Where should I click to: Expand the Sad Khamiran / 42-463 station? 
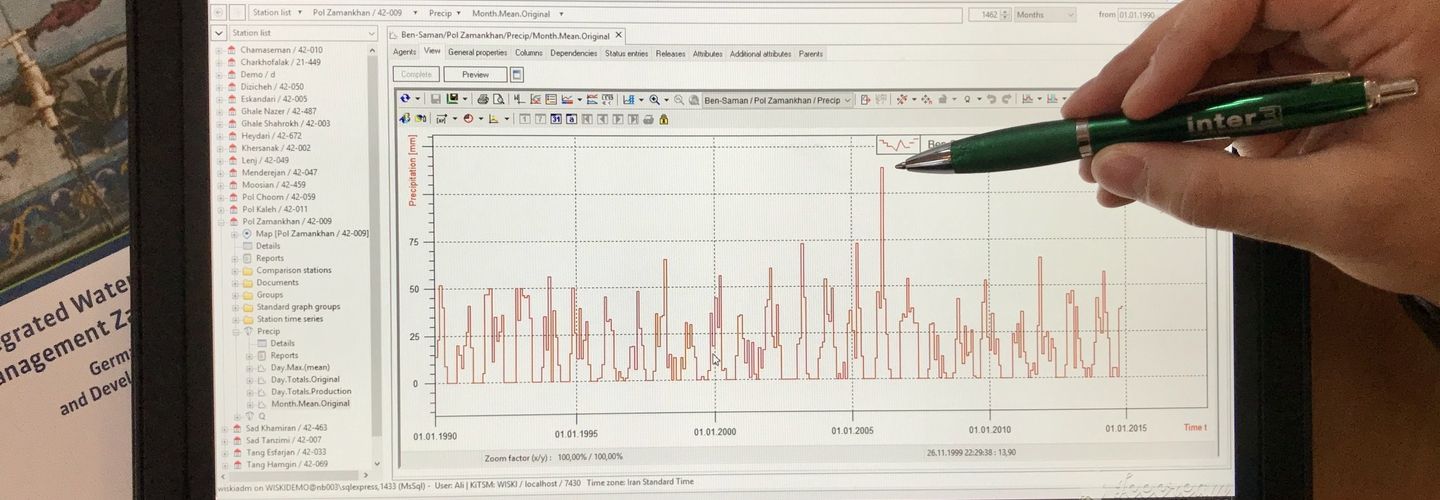(x=221, y=428)
